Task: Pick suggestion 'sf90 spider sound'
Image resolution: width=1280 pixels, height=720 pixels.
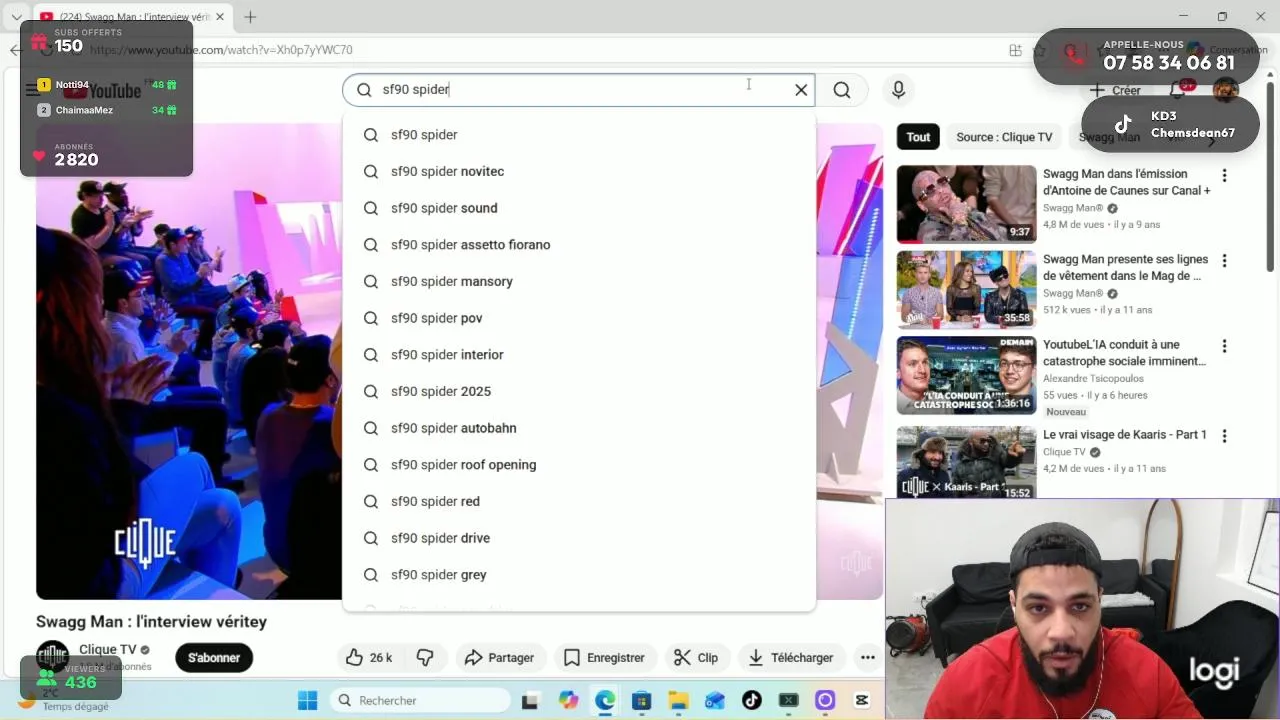Action: click(x=579, y=208)
